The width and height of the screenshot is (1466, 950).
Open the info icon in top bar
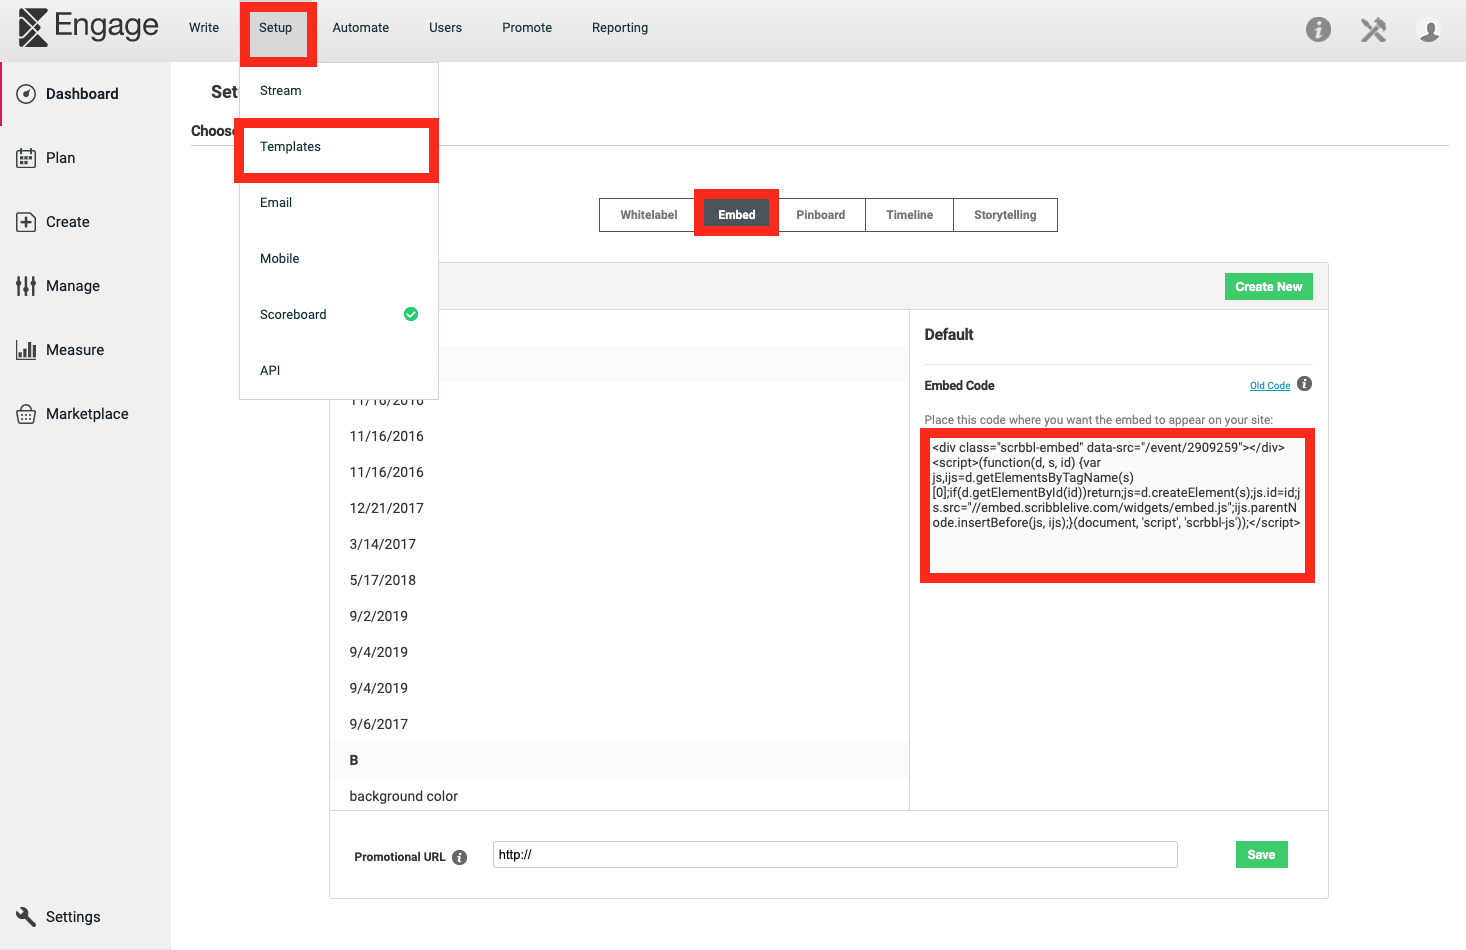(x=1318, y=30)
